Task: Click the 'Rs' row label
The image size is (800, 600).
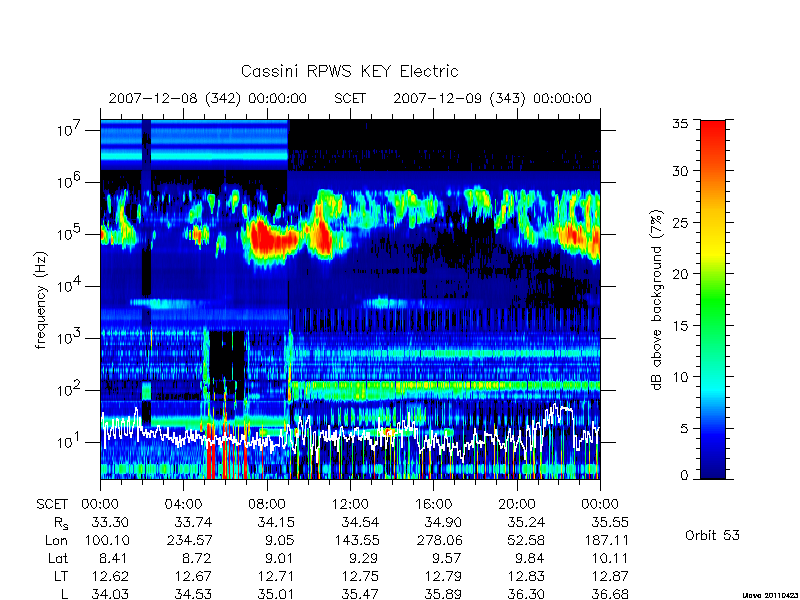Action: 60,523
